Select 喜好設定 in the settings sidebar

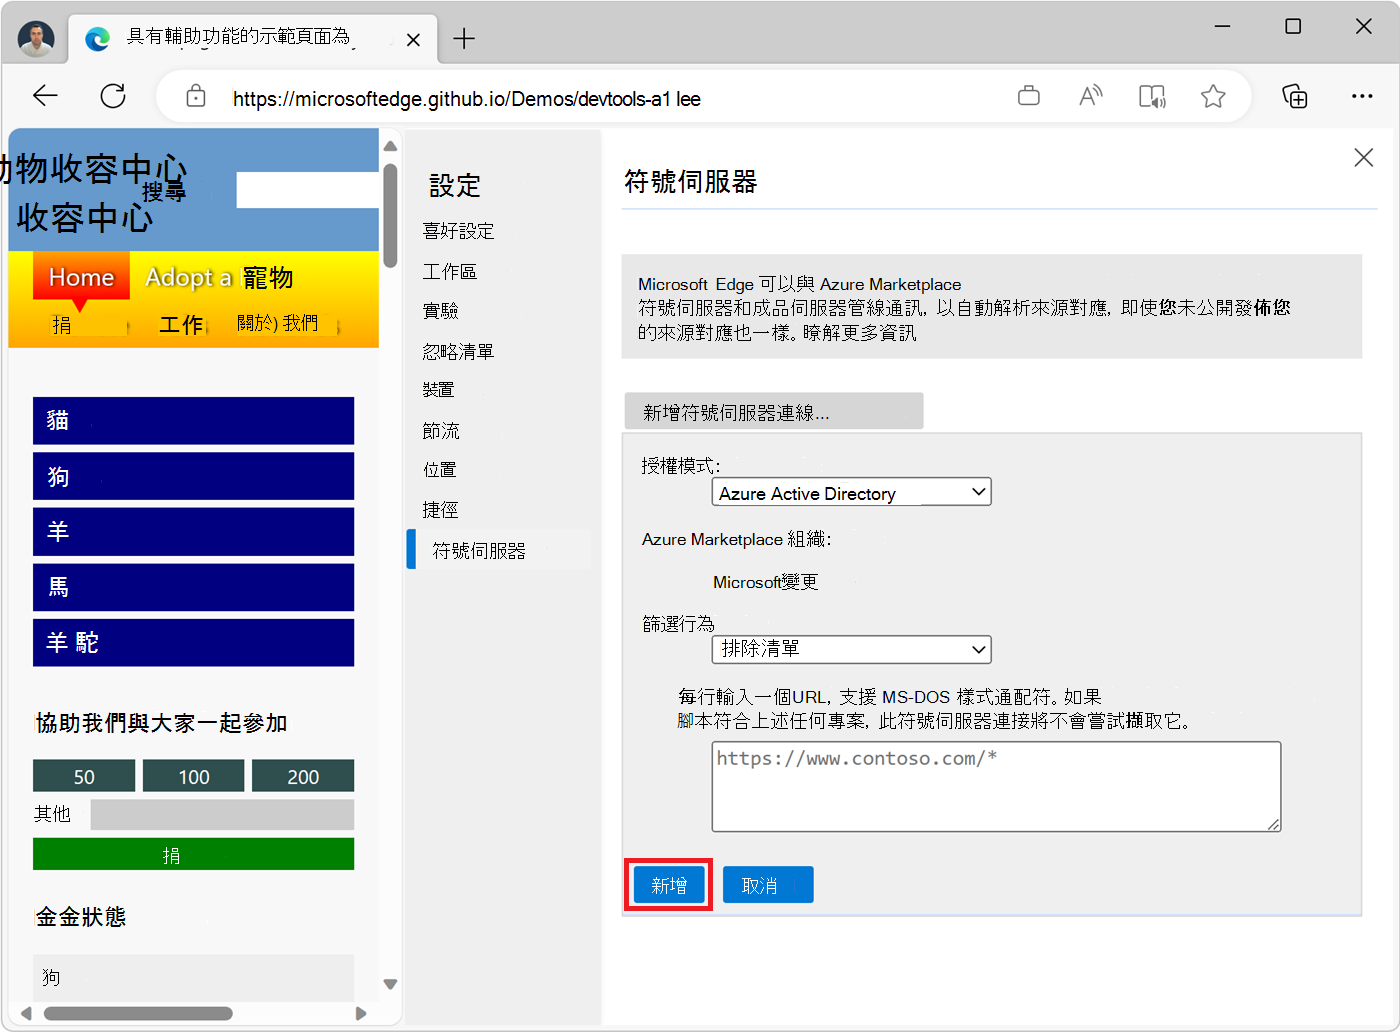pos(457,231)
